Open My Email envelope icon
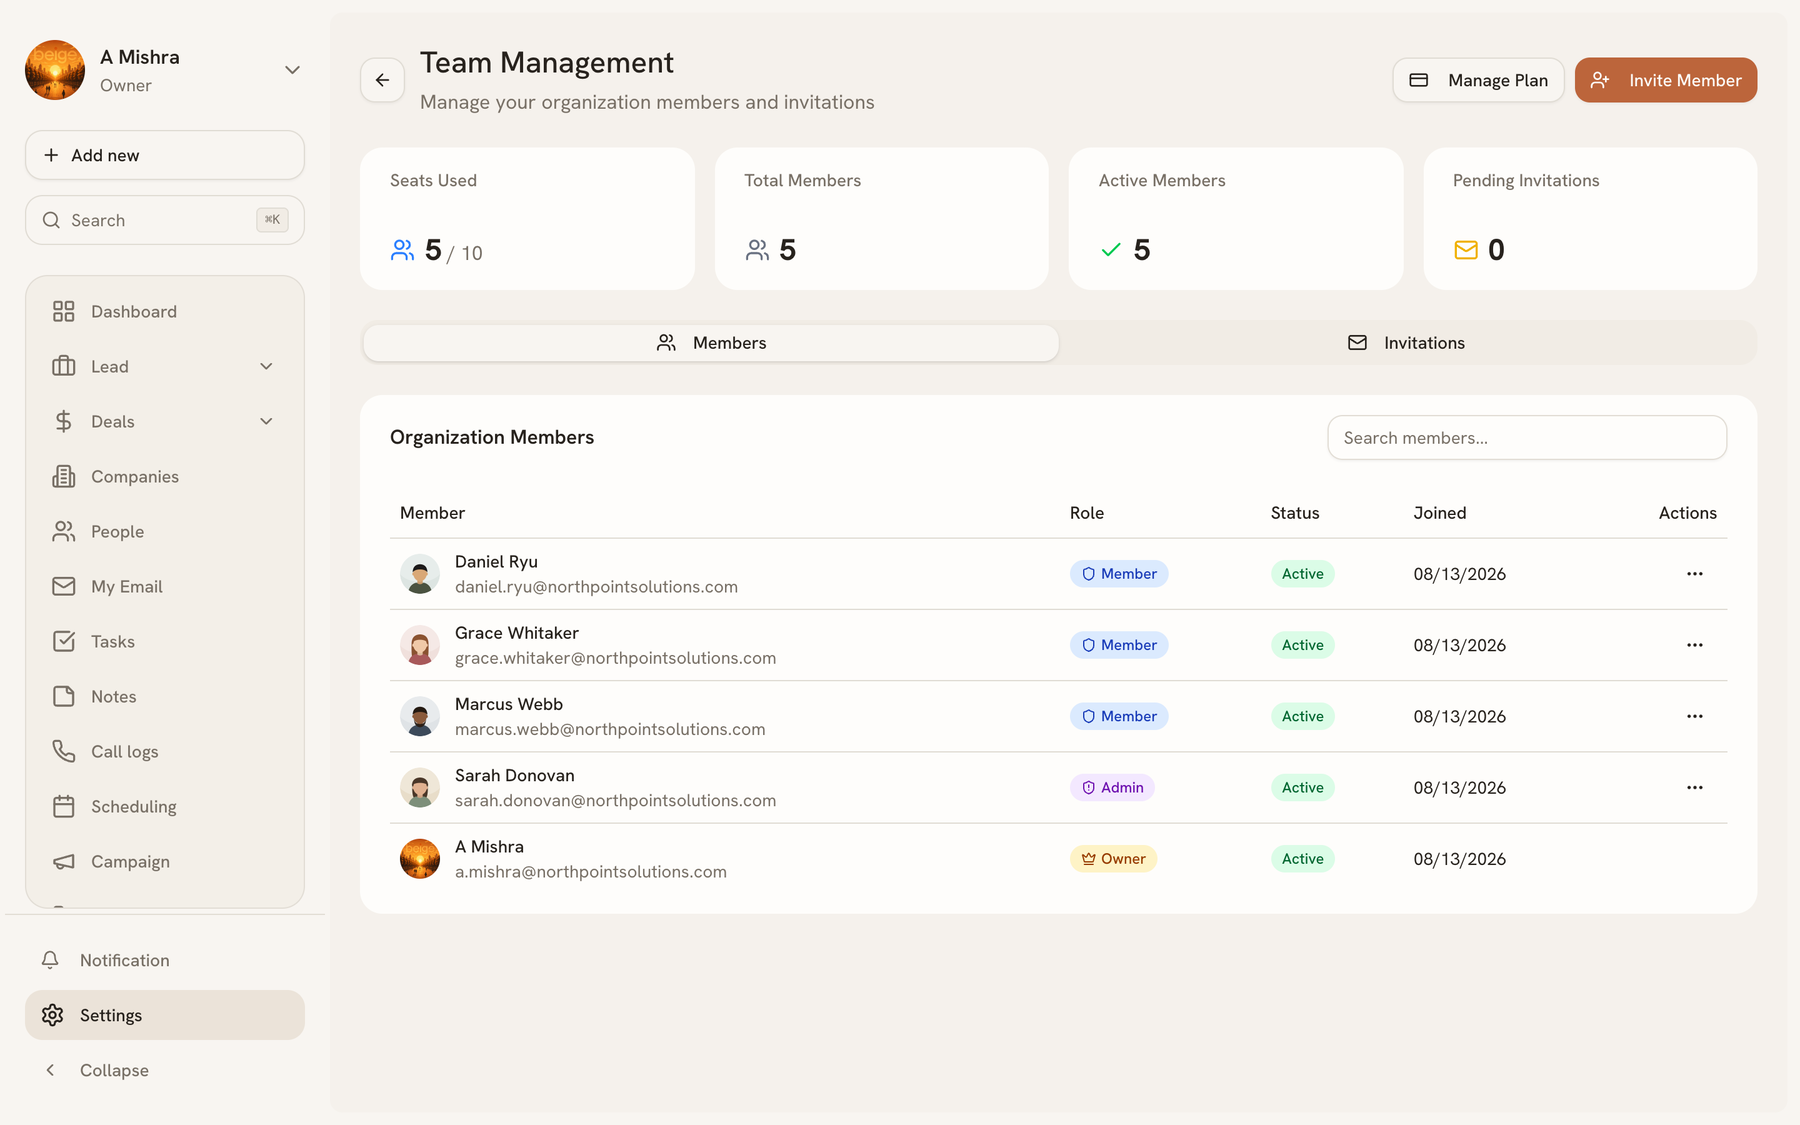 click(63, 586)
